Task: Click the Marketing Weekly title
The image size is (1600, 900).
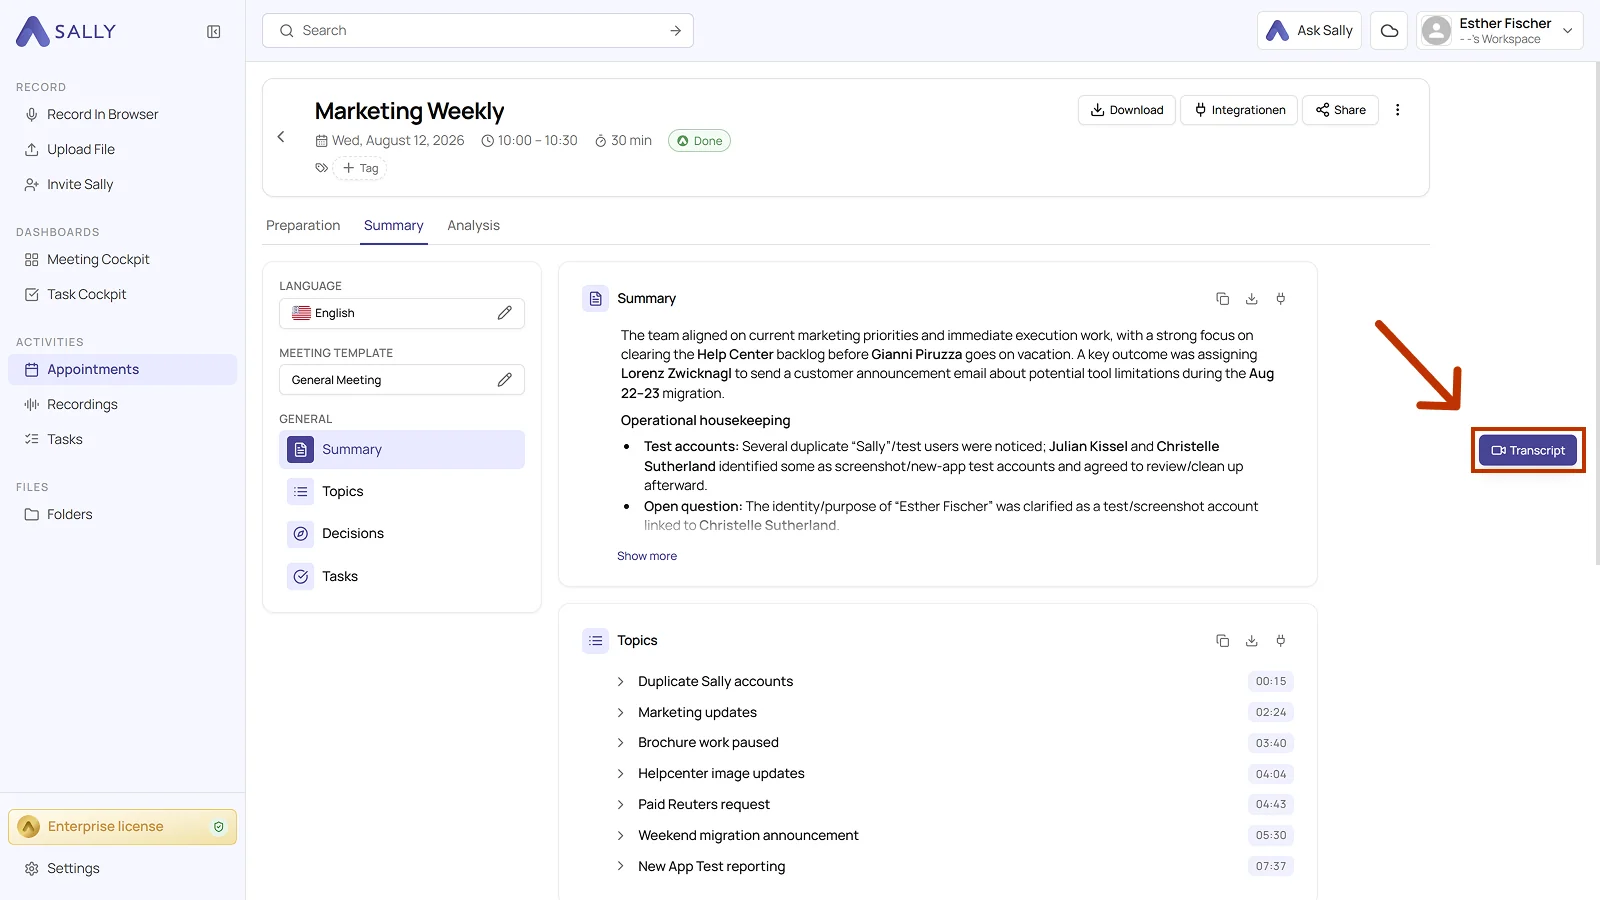Action: (x=409, y=111)
